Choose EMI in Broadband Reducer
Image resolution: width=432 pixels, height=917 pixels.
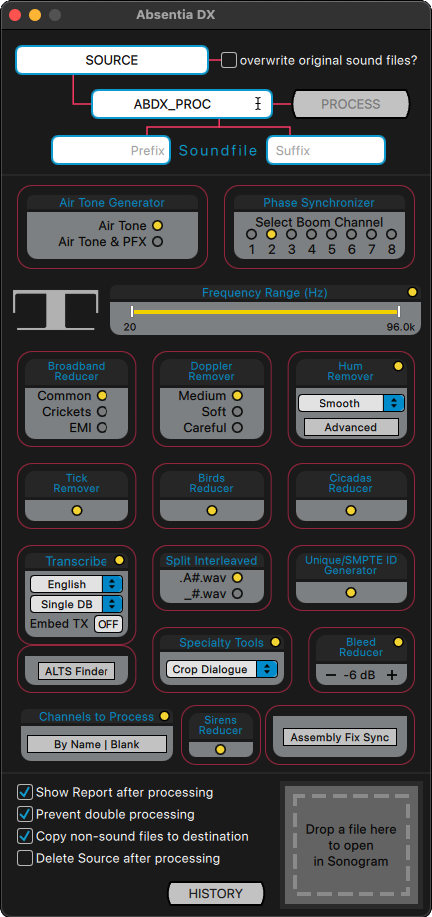pyautogui.click(x=102, y=428)
